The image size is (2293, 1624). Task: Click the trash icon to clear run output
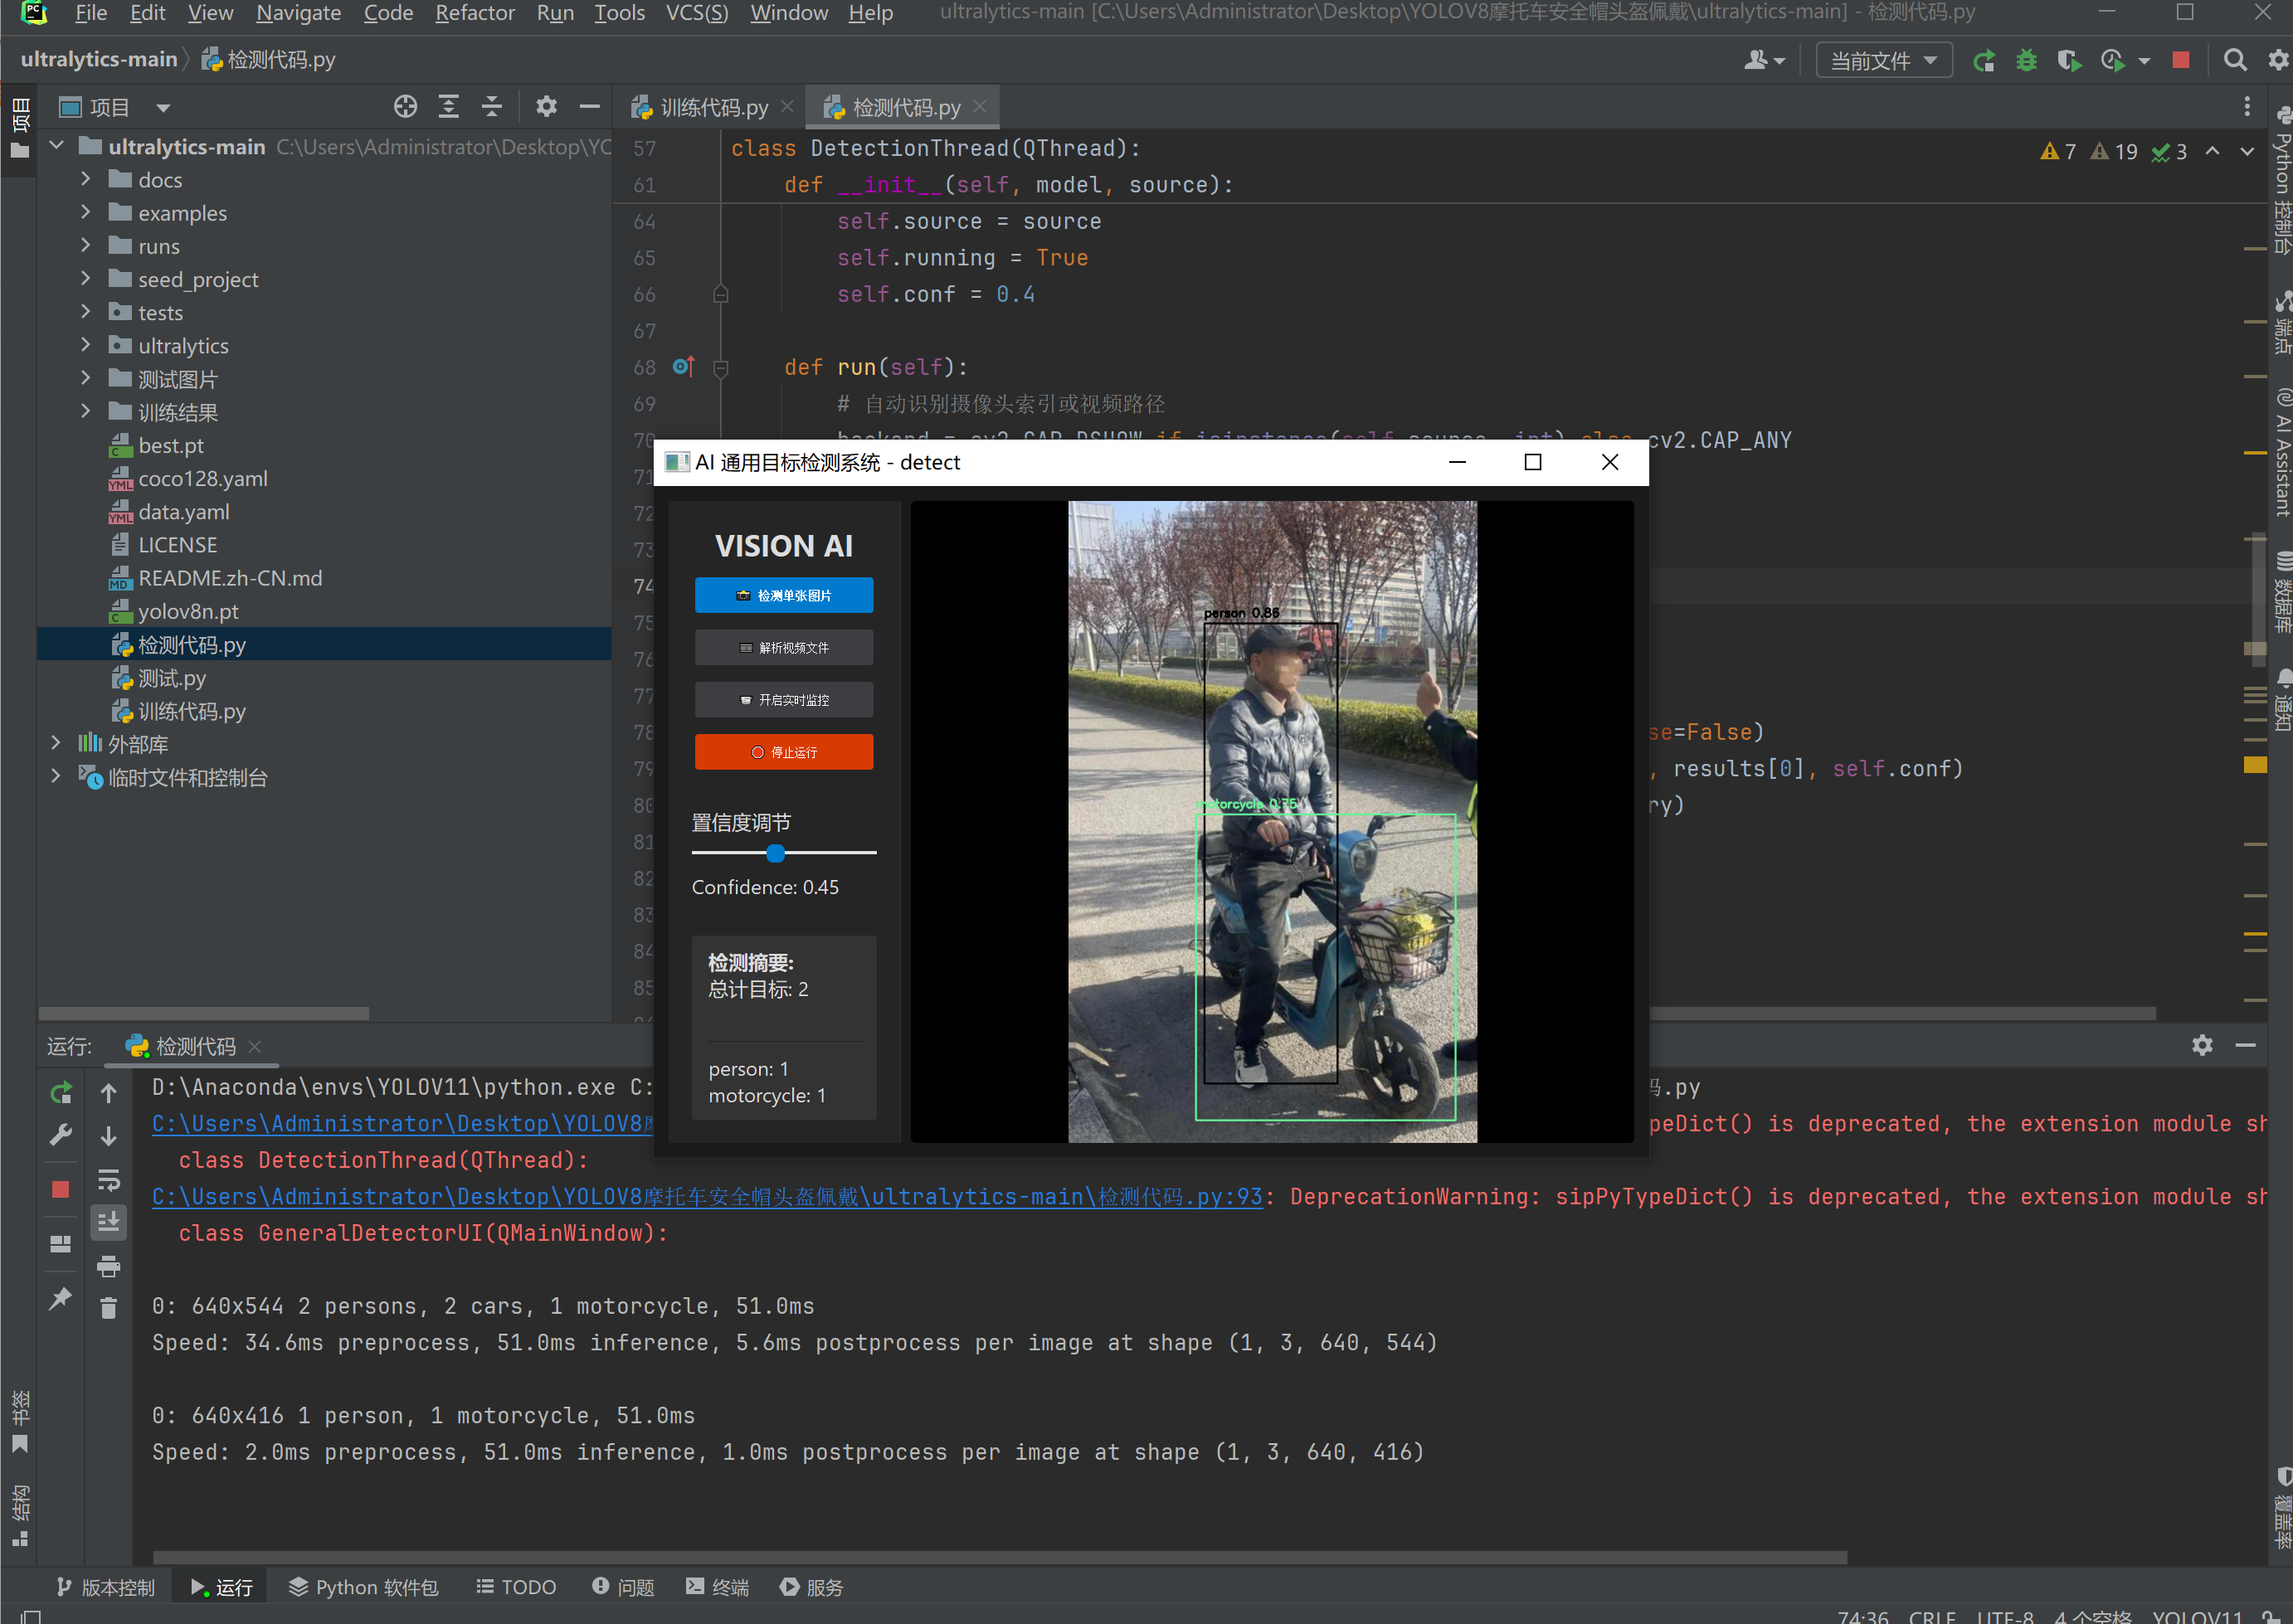[109, 1308]
